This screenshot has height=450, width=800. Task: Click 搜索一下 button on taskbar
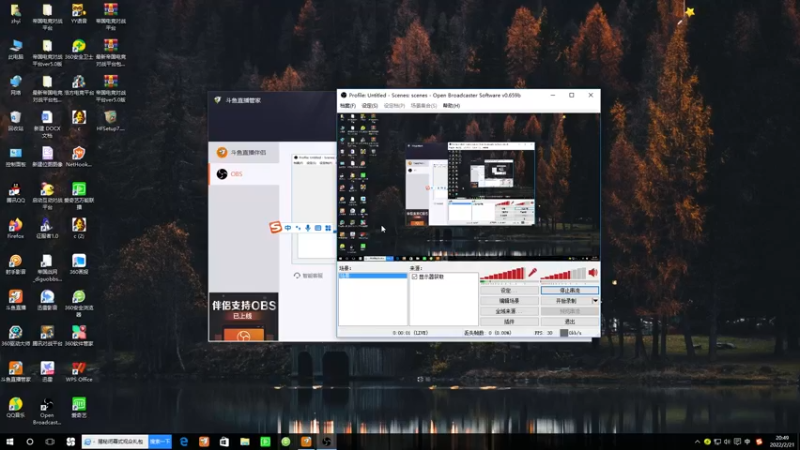click(x=160, y=441)
